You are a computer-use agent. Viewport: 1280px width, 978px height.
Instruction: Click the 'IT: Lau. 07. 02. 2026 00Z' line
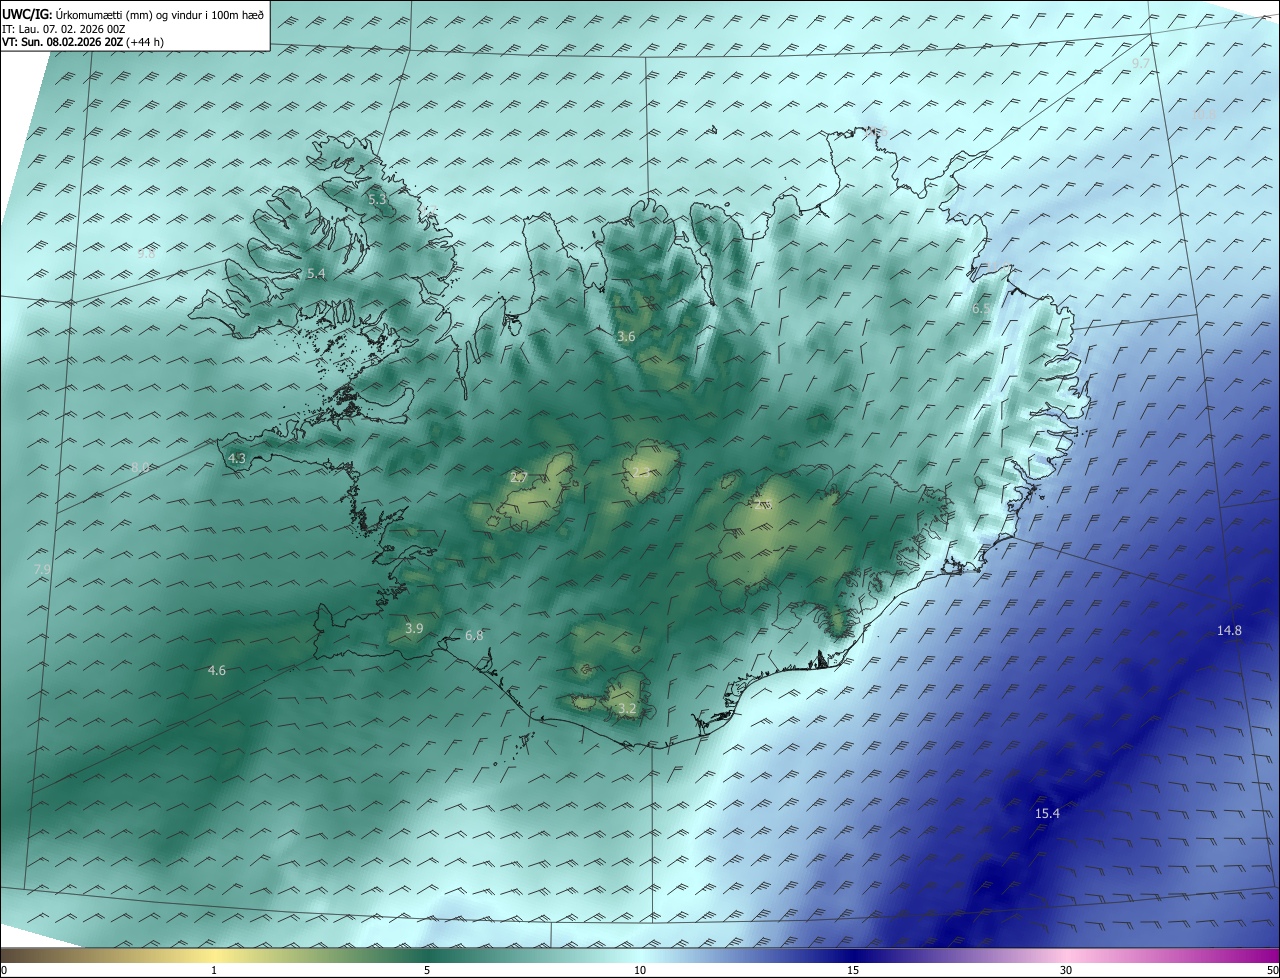(x=62, y=29)
